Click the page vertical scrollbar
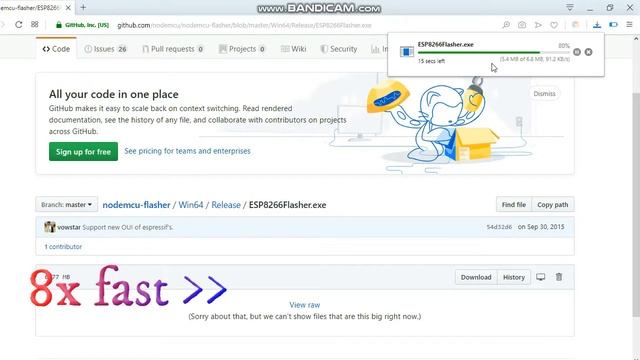The image size is (640, 360). click(636, 204)
